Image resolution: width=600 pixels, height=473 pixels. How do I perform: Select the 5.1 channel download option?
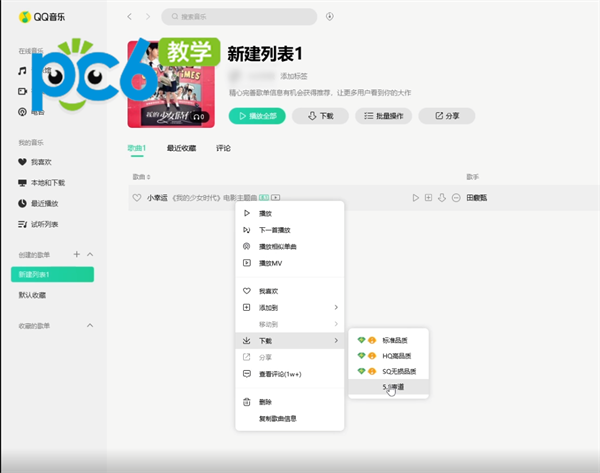click(x=388, y=387)
